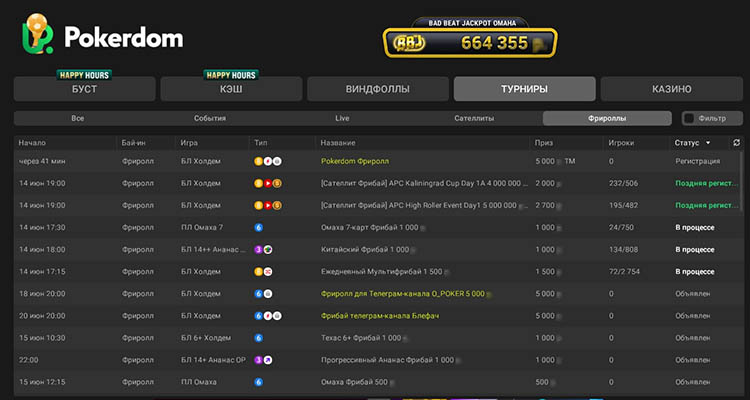Go to the КАЗИНО section
The width and height of the screenshot is (750, 400).
coord(672,89)
